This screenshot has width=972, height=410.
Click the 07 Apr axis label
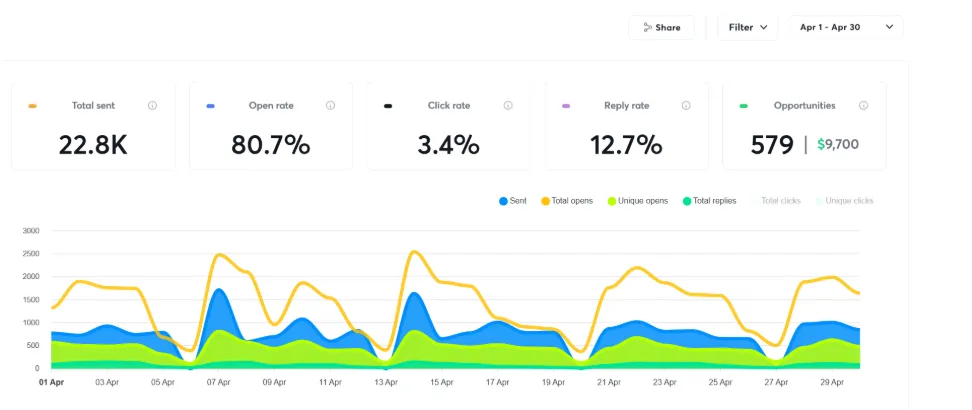218,383
